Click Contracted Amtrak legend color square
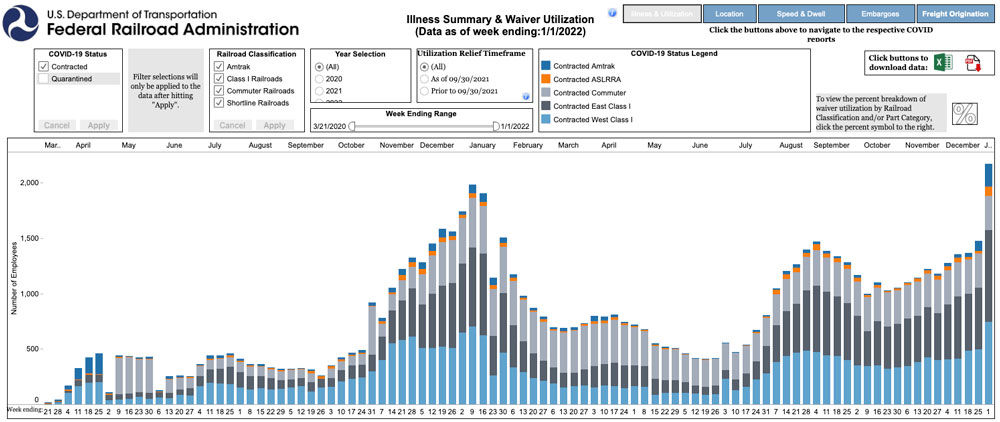The width and height of the screenshot is (1000, 422). coord(545,66)
